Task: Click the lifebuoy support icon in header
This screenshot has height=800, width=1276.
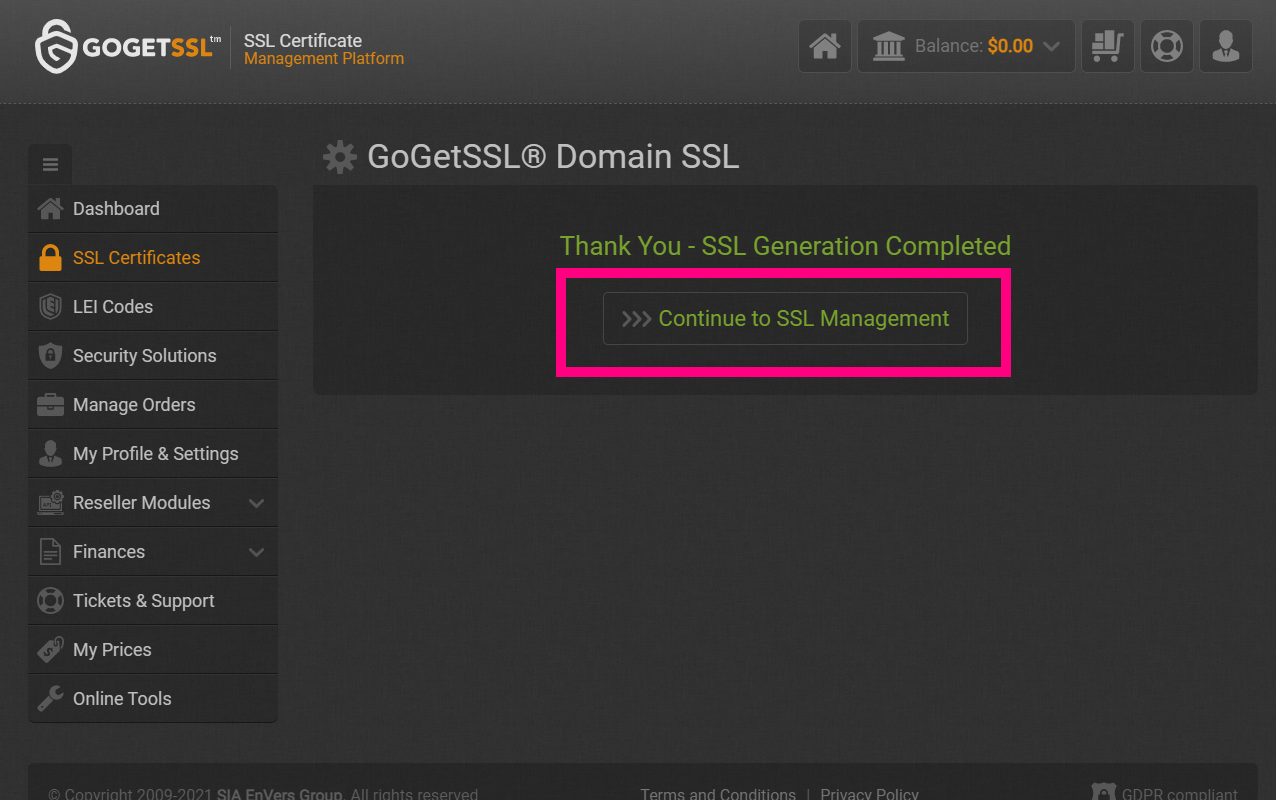Action: point(1167,46)
